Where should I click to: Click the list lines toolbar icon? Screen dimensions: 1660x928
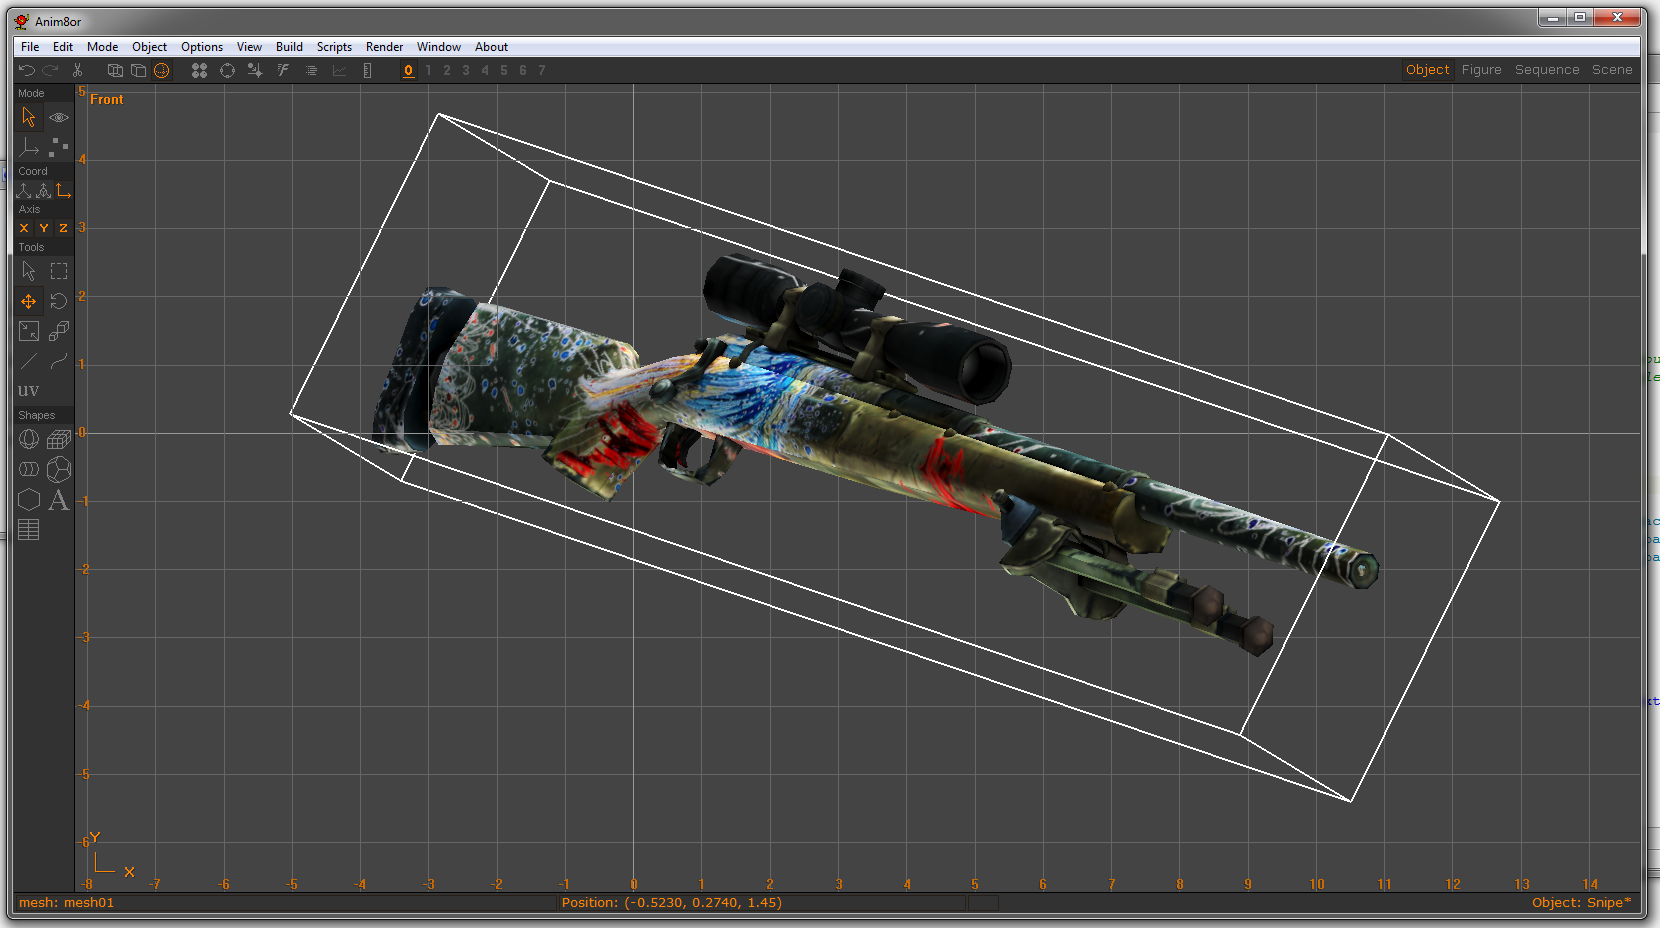pos(311,70)
